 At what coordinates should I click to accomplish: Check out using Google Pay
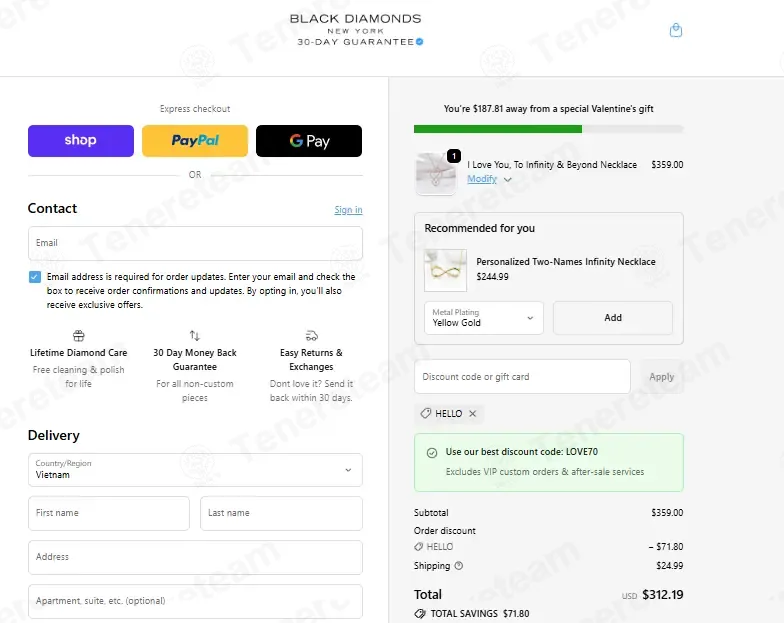click(309, 141)
